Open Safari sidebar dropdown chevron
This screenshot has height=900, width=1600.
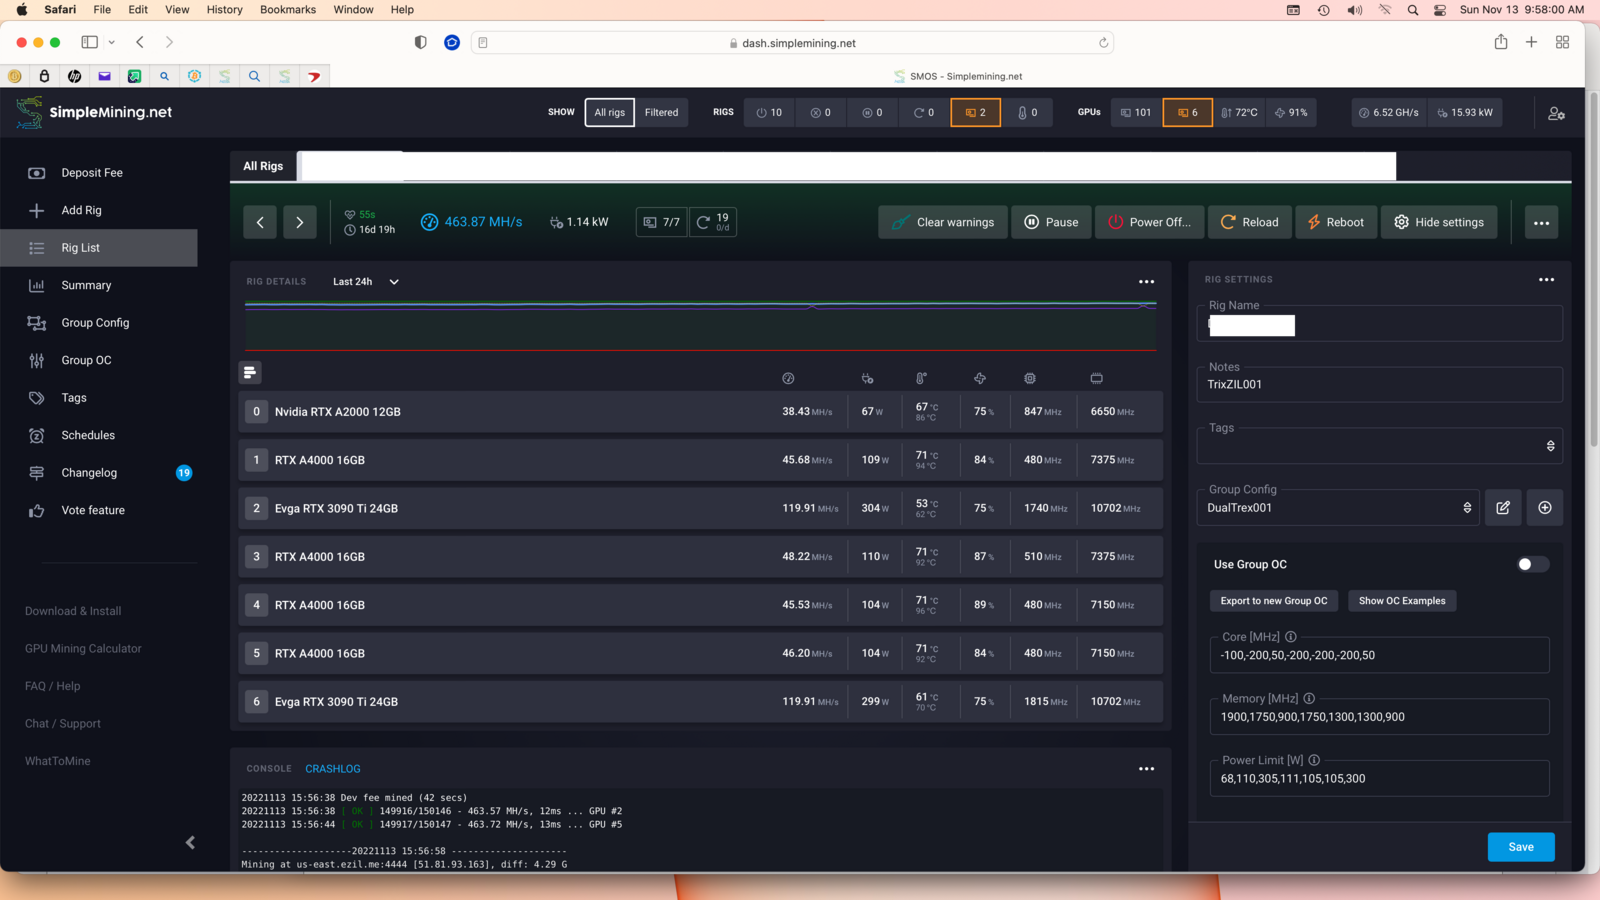[x=111, y=42]
